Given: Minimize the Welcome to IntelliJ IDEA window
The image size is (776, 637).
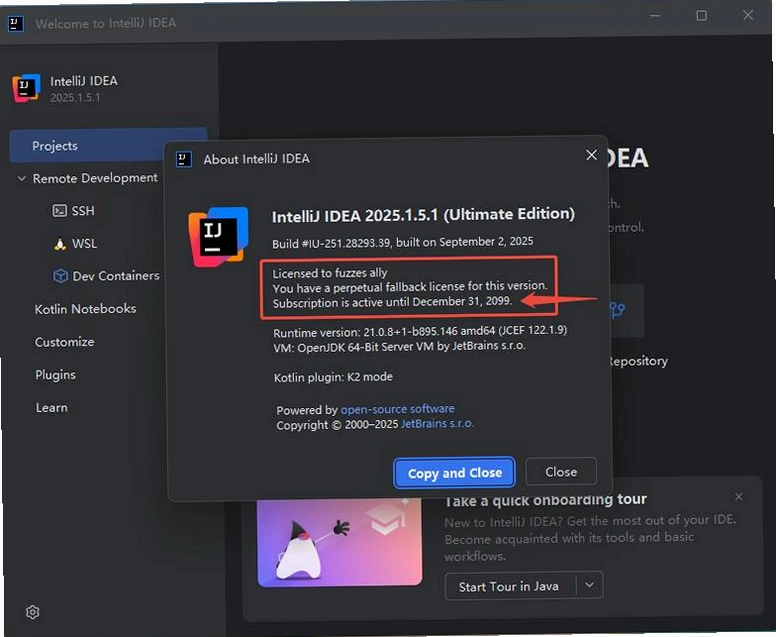Looking at the screenshot, I should (x=655, y=16).
